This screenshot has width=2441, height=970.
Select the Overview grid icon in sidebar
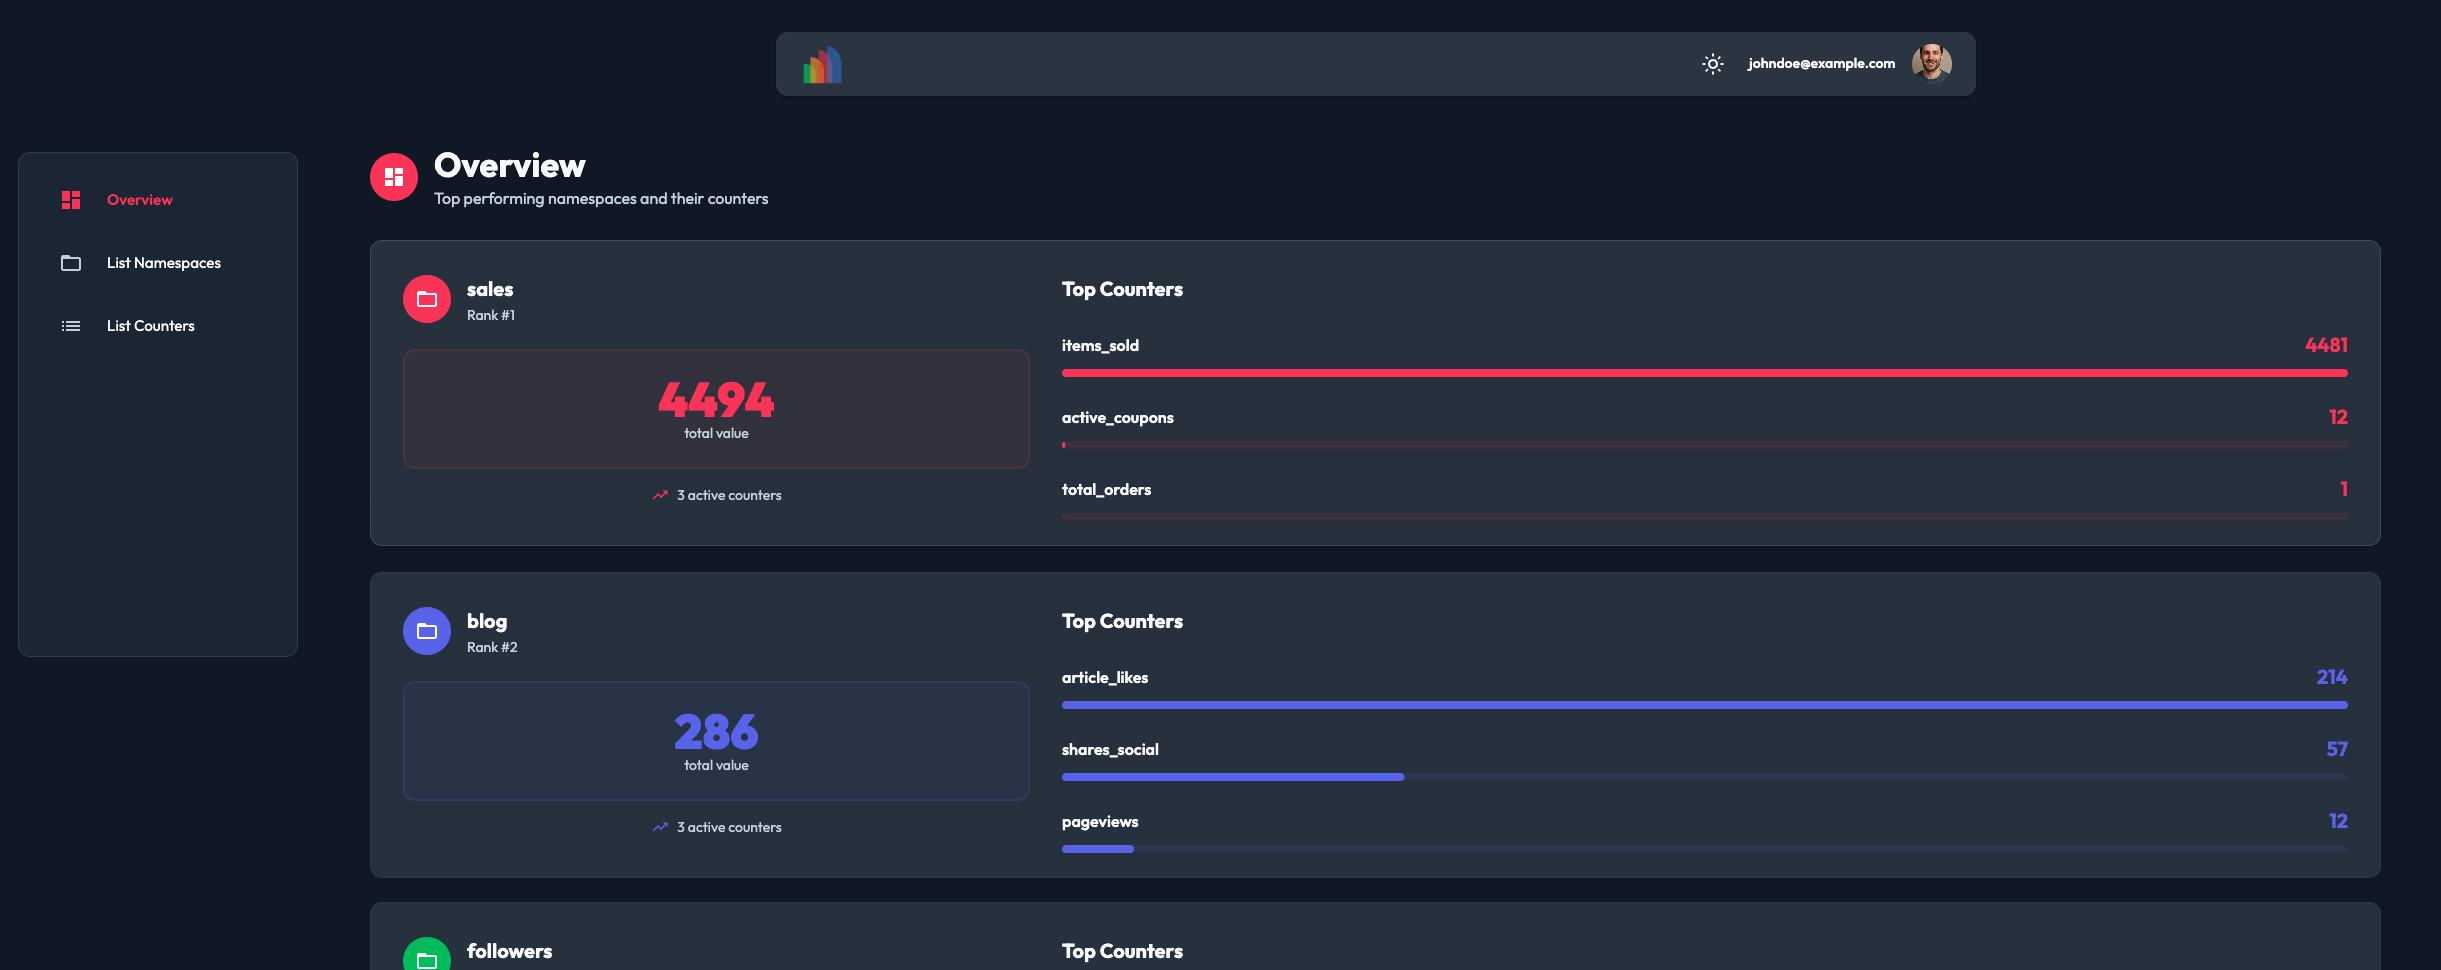click(x=71, y=200)
